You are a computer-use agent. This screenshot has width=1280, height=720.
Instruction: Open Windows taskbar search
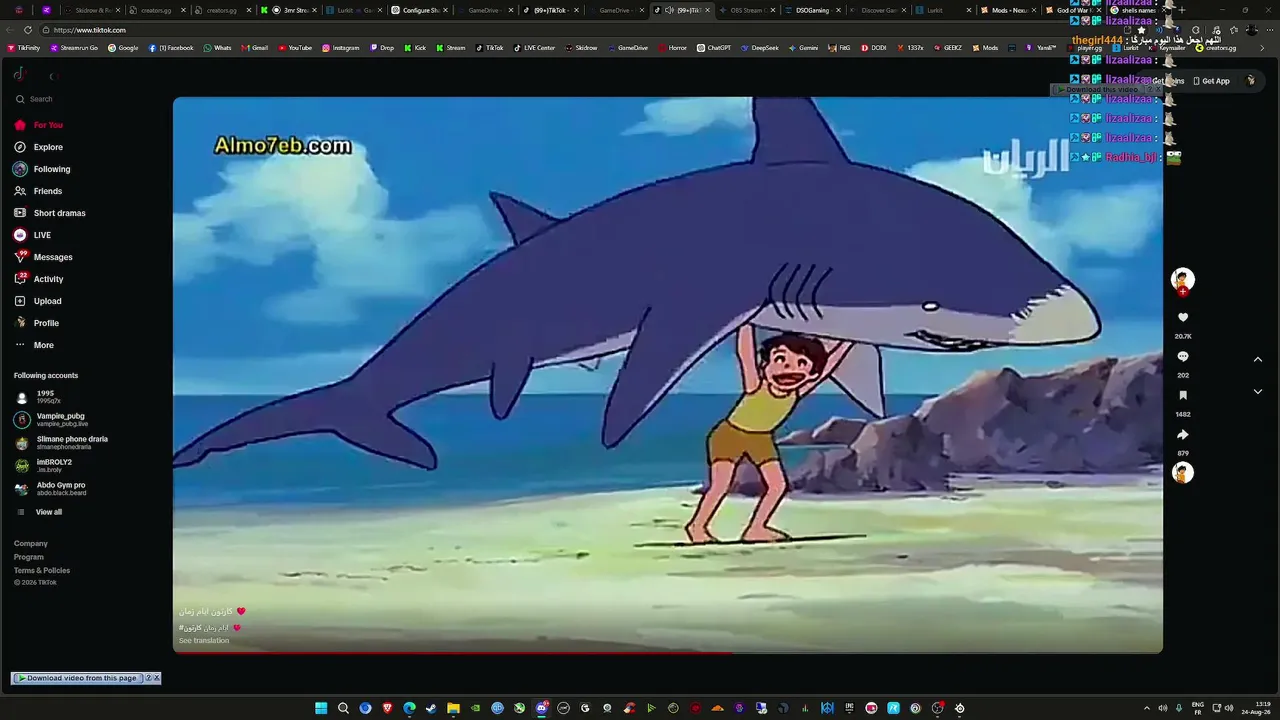(343, 708)
